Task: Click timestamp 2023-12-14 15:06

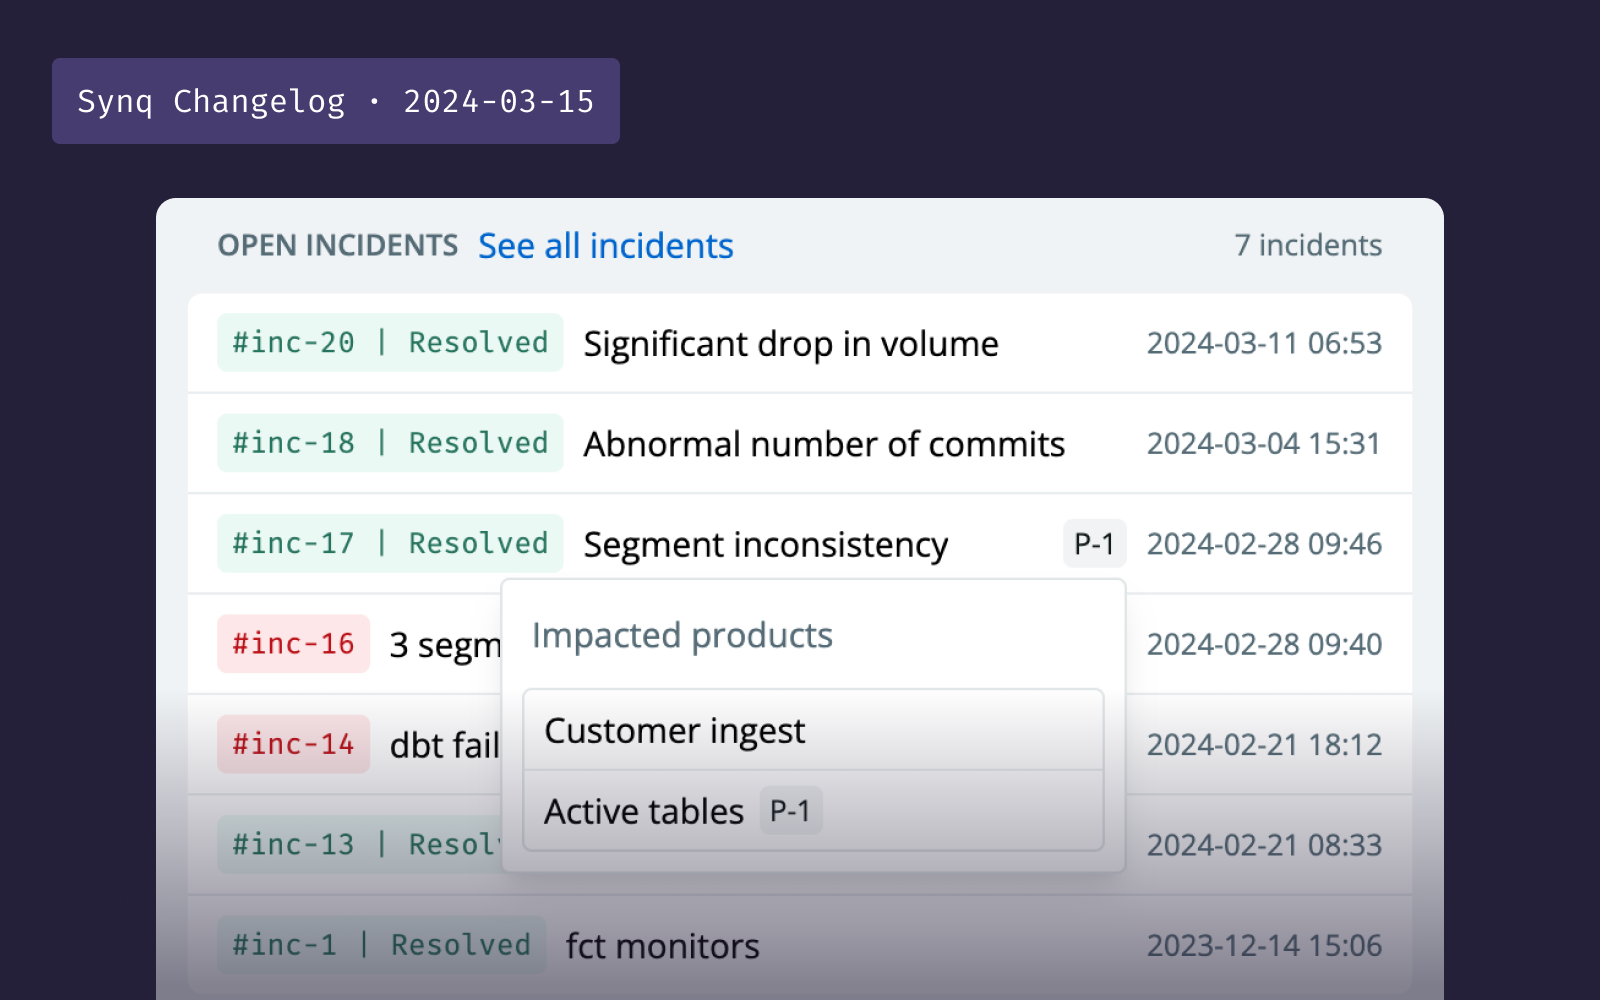Action: (x=1264, y=945)
